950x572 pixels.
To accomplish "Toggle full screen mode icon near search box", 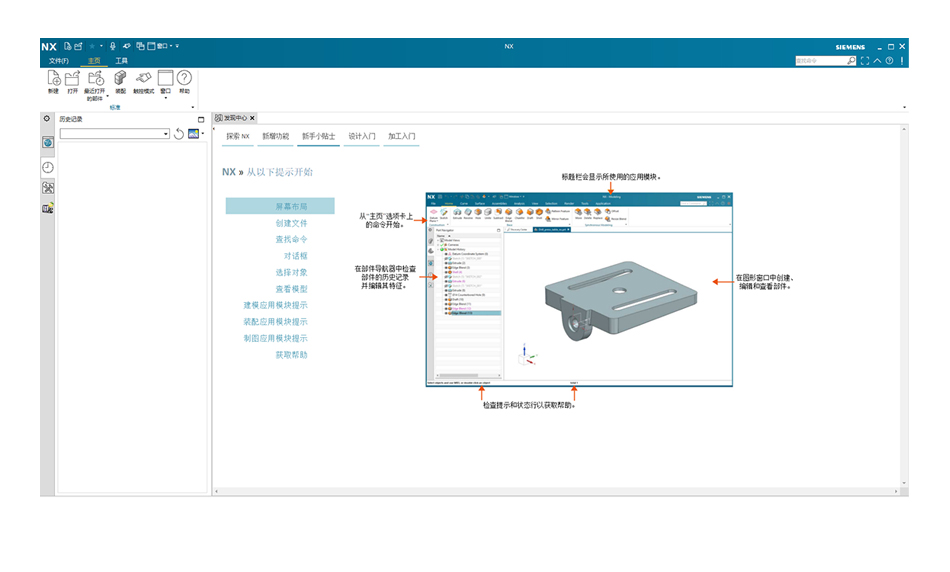I will [865, 61].
